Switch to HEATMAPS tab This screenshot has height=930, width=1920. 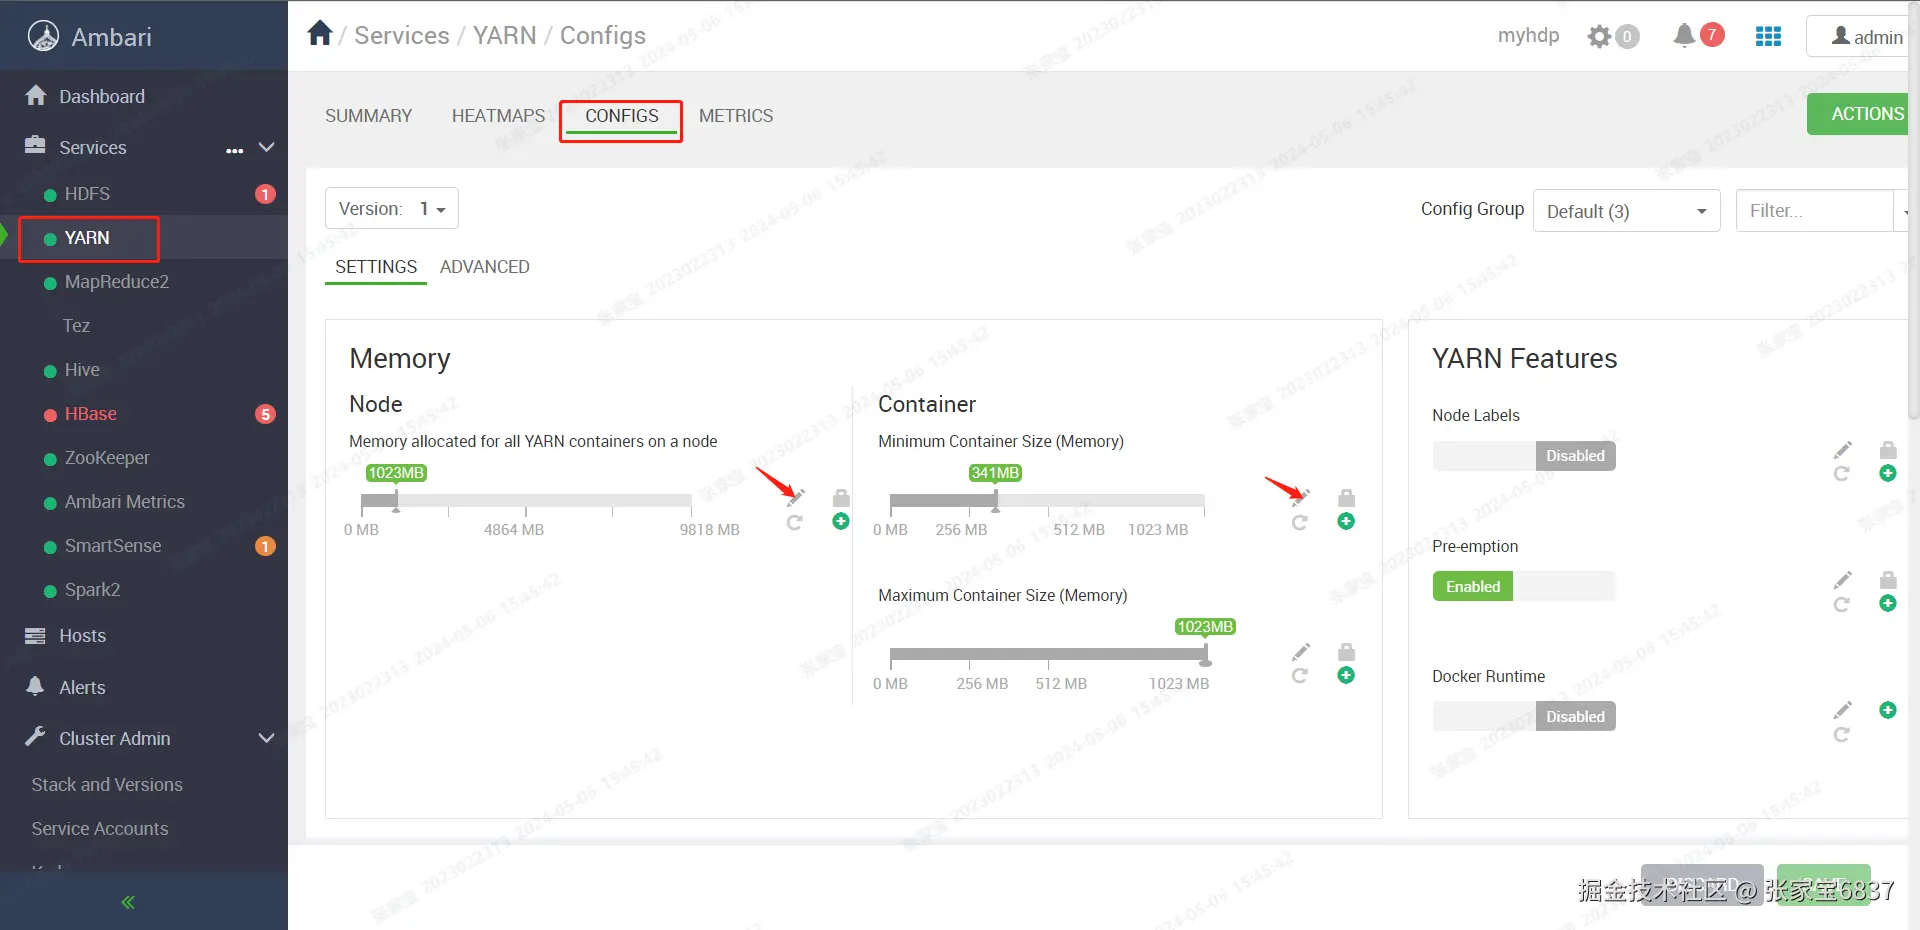point(498,116)
